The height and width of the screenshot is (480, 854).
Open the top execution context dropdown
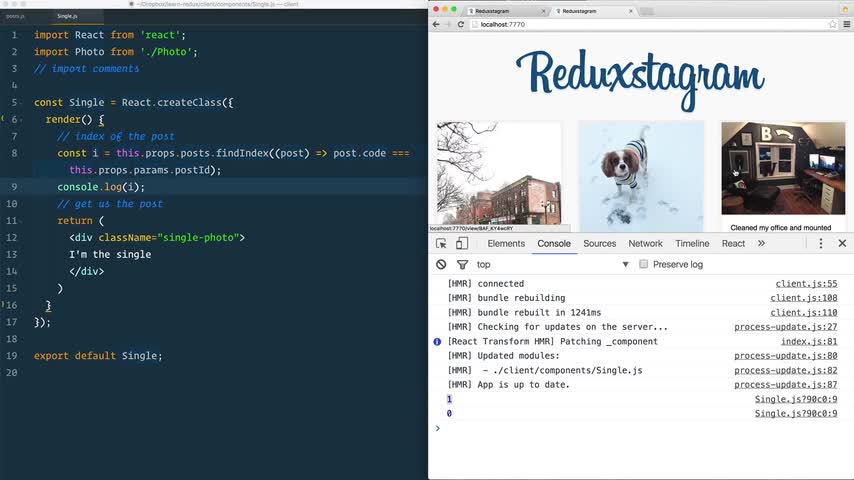tap(552, 264)
